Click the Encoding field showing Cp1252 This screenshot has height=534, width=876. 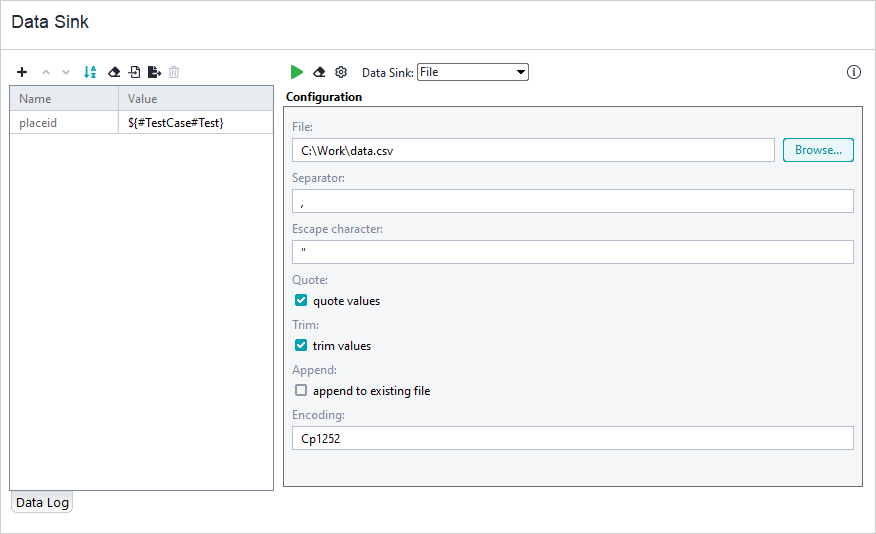(572, 438)
